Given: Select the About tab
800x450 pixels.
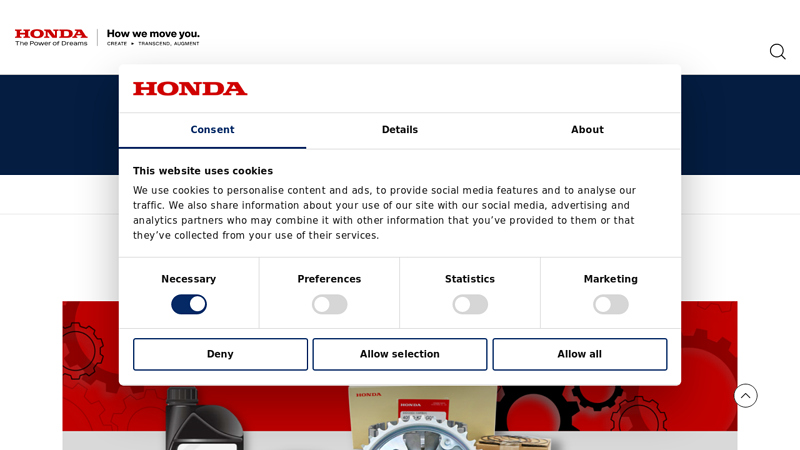Looking at the screenshot, I should (x=587, y=130).
